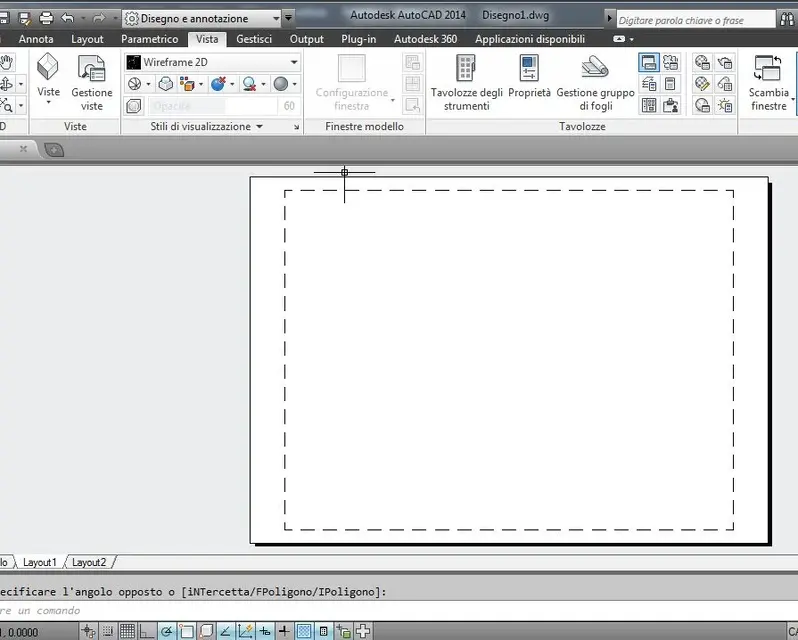Click the binoculars search icon
Screen dimensions: 798x640
tap(787, 19)
